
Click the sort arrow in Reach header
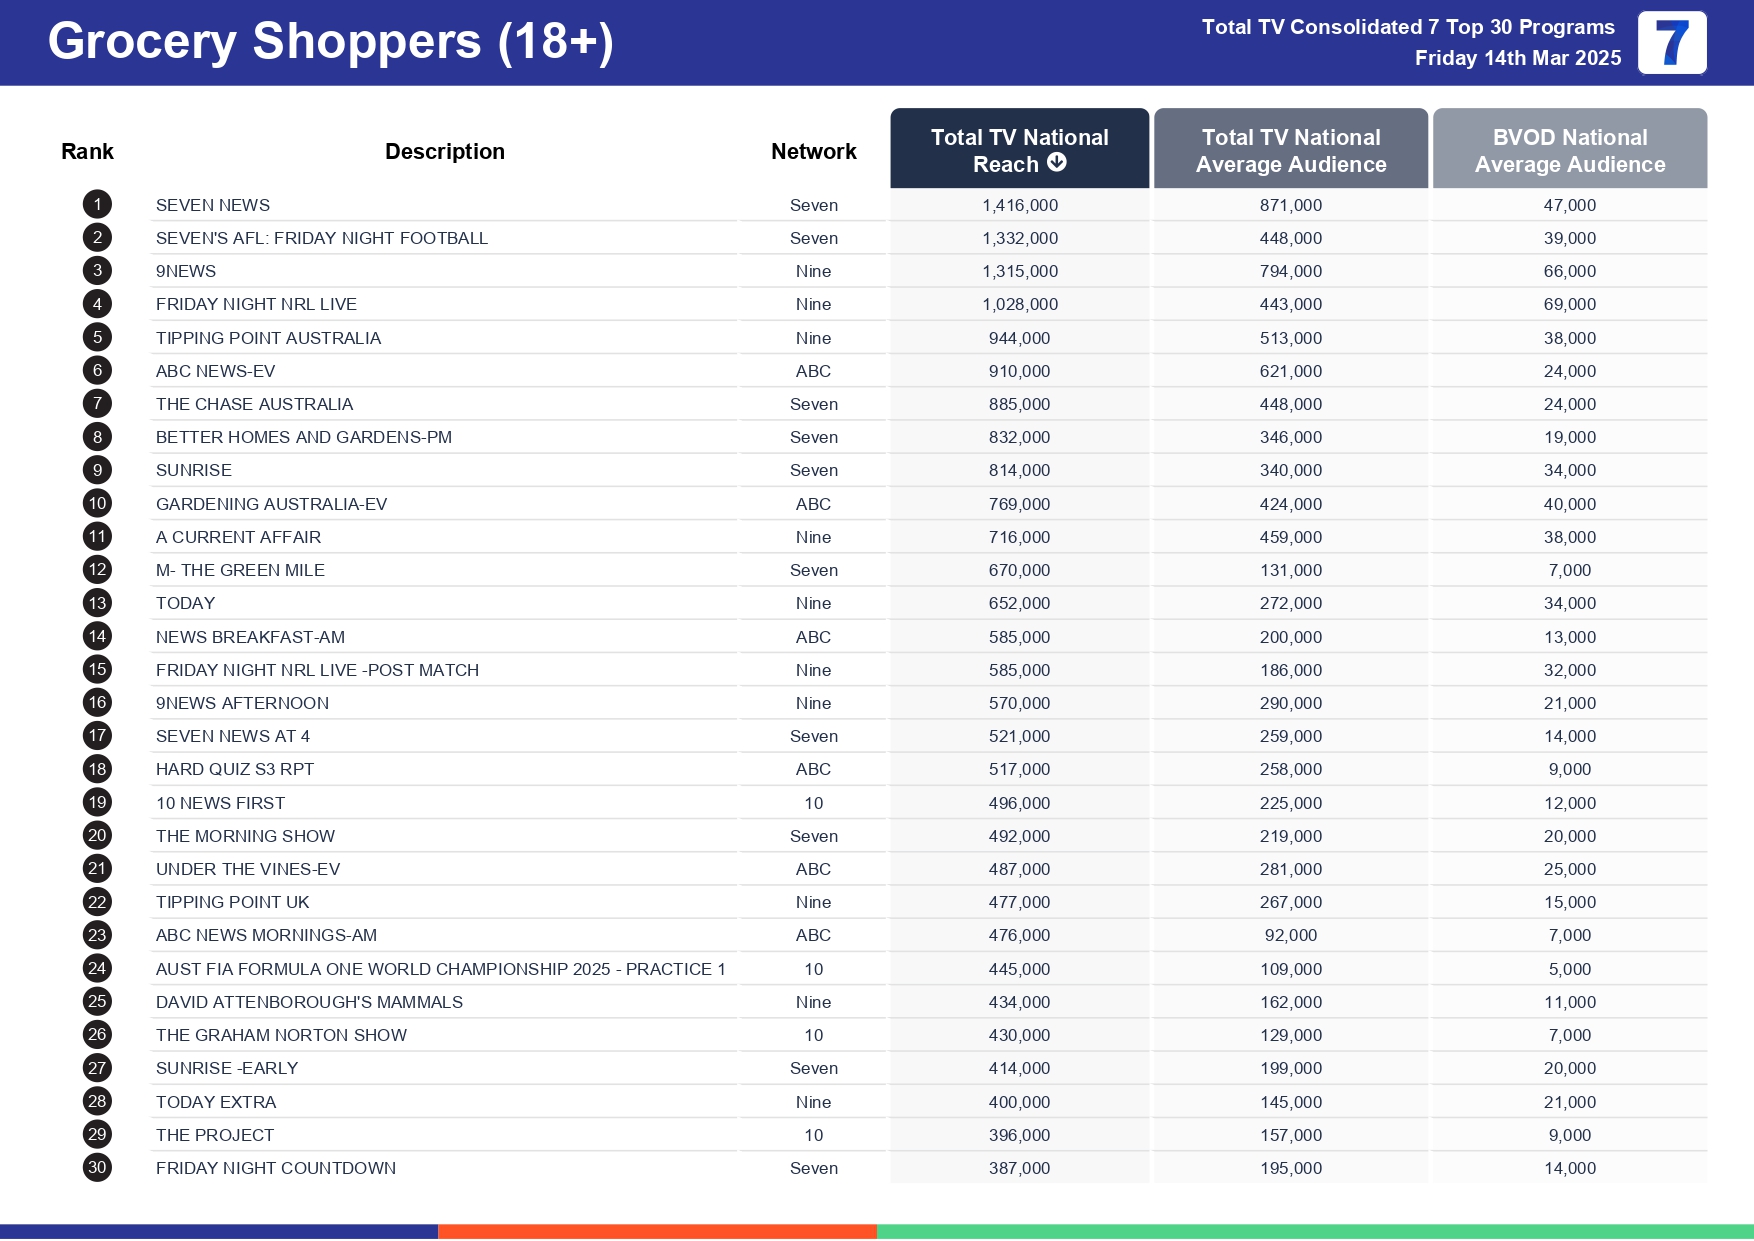1057,163
